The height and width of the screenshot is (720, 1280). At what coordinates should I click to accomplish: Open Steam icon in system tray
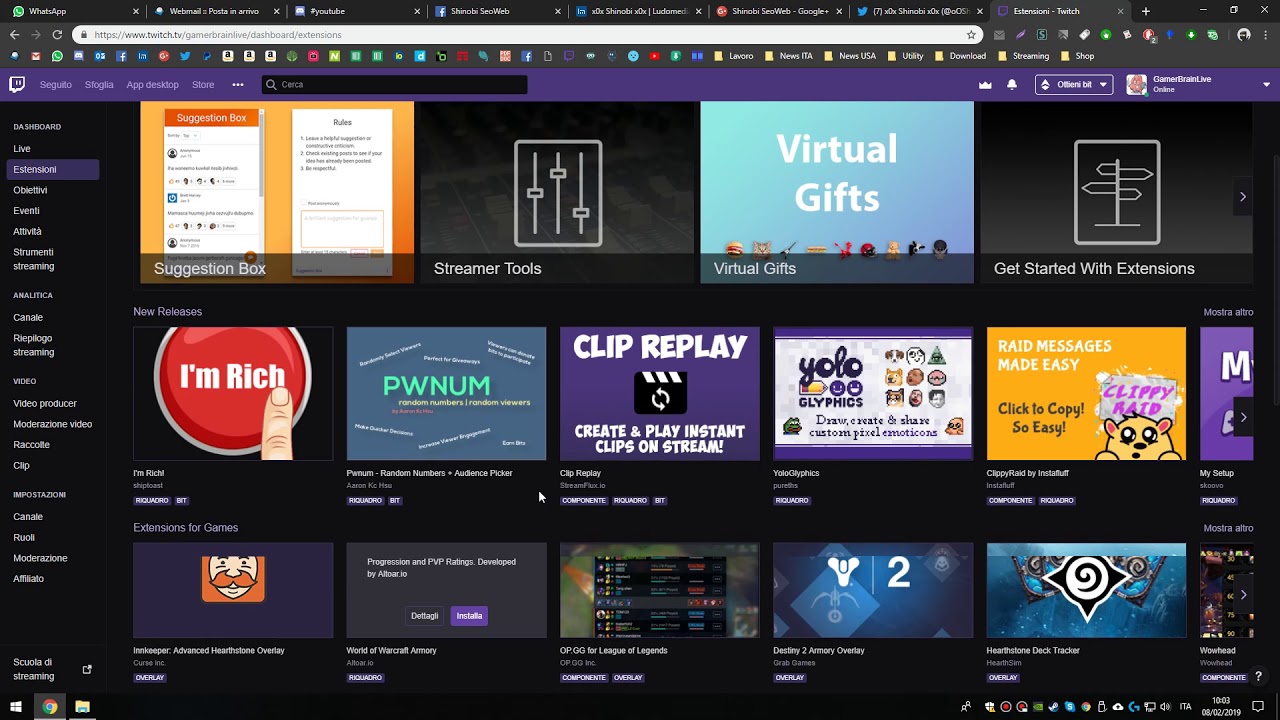coord(1053,707)
